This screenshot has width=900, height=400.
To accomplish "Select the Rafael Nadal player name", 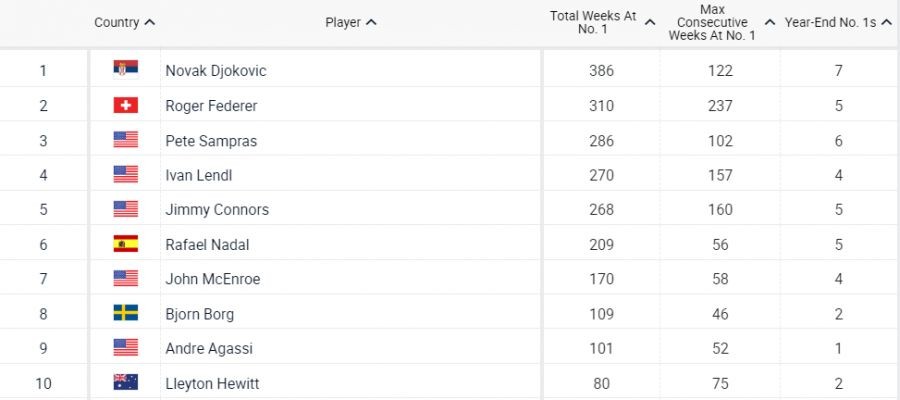I will pyautogui.click(x=207, y=245).
